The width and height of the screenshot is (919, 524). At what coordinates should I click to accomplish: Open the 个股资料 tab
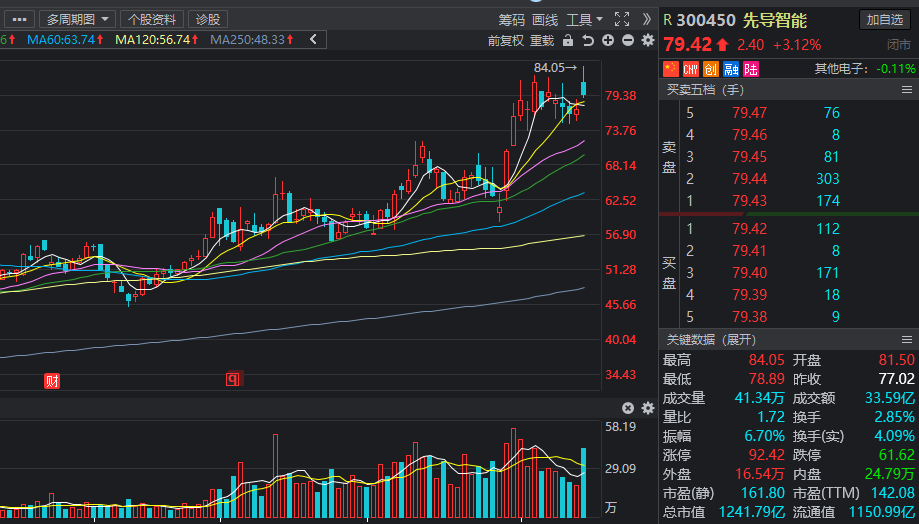[x=152, y=19]
